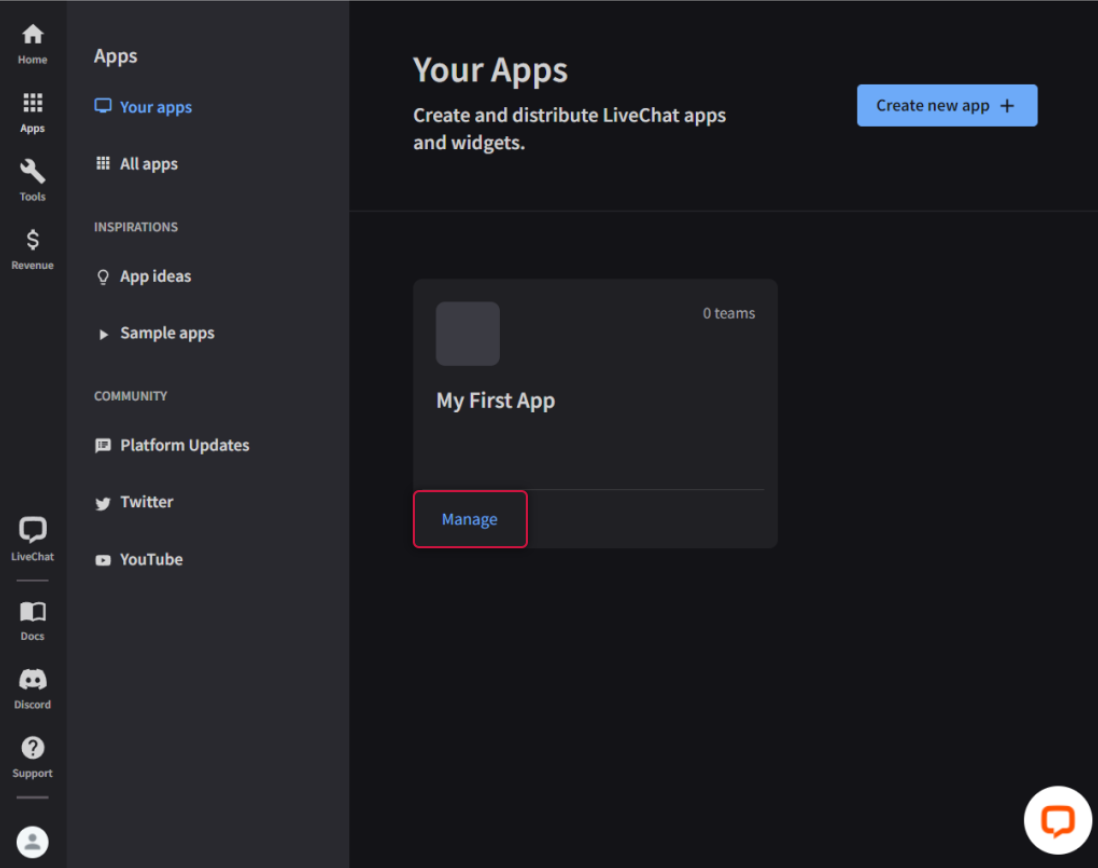Click the Home icon in sidebar

point(32,35)
